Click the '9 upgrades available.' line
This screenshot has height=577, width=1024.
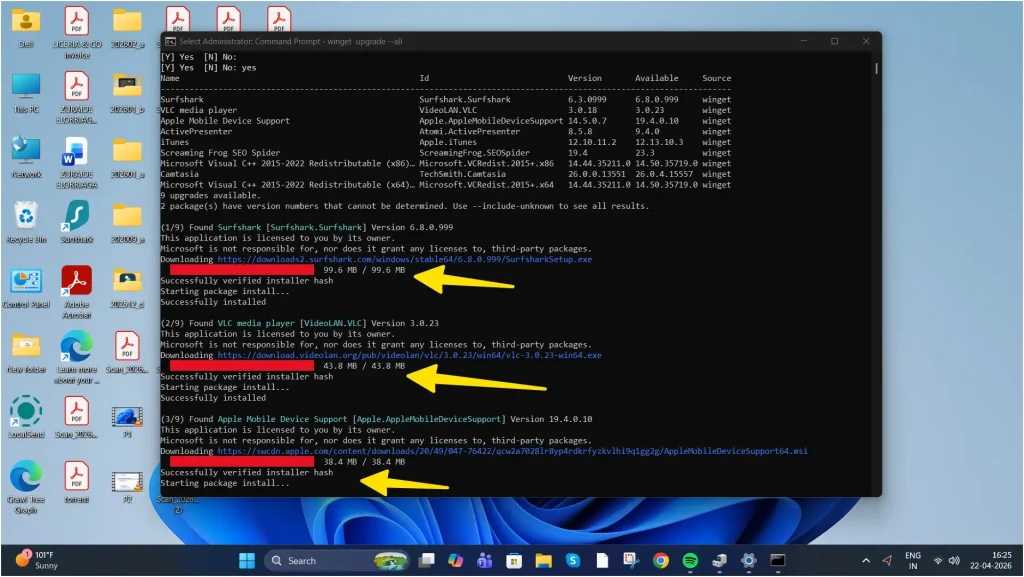pyautogui.click(x=210, y=195)
